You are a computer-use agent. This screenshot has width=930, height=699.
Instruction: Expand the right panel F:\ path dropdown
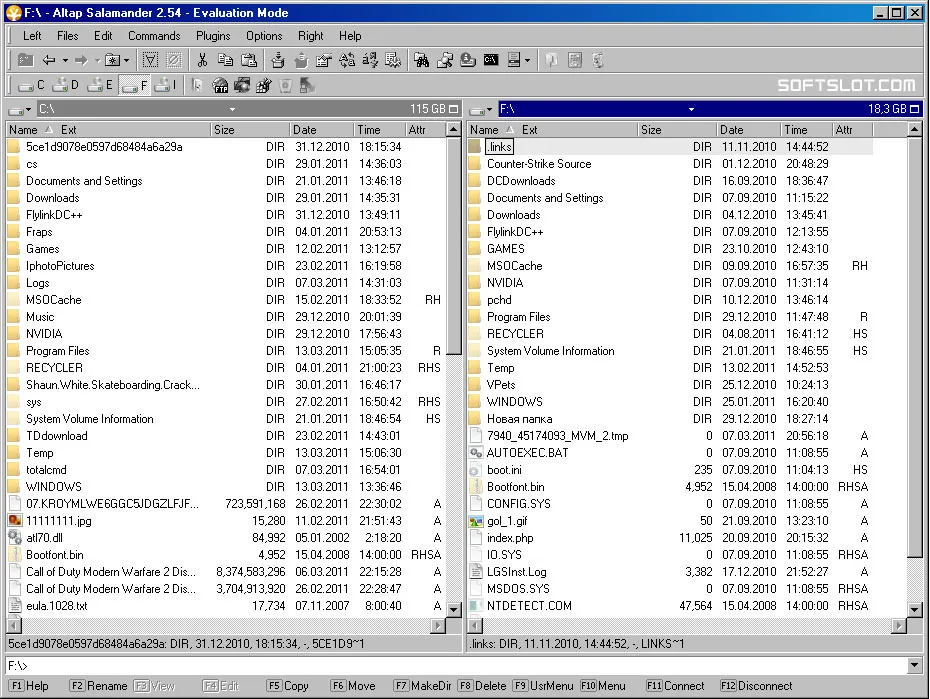coord(692,109)
